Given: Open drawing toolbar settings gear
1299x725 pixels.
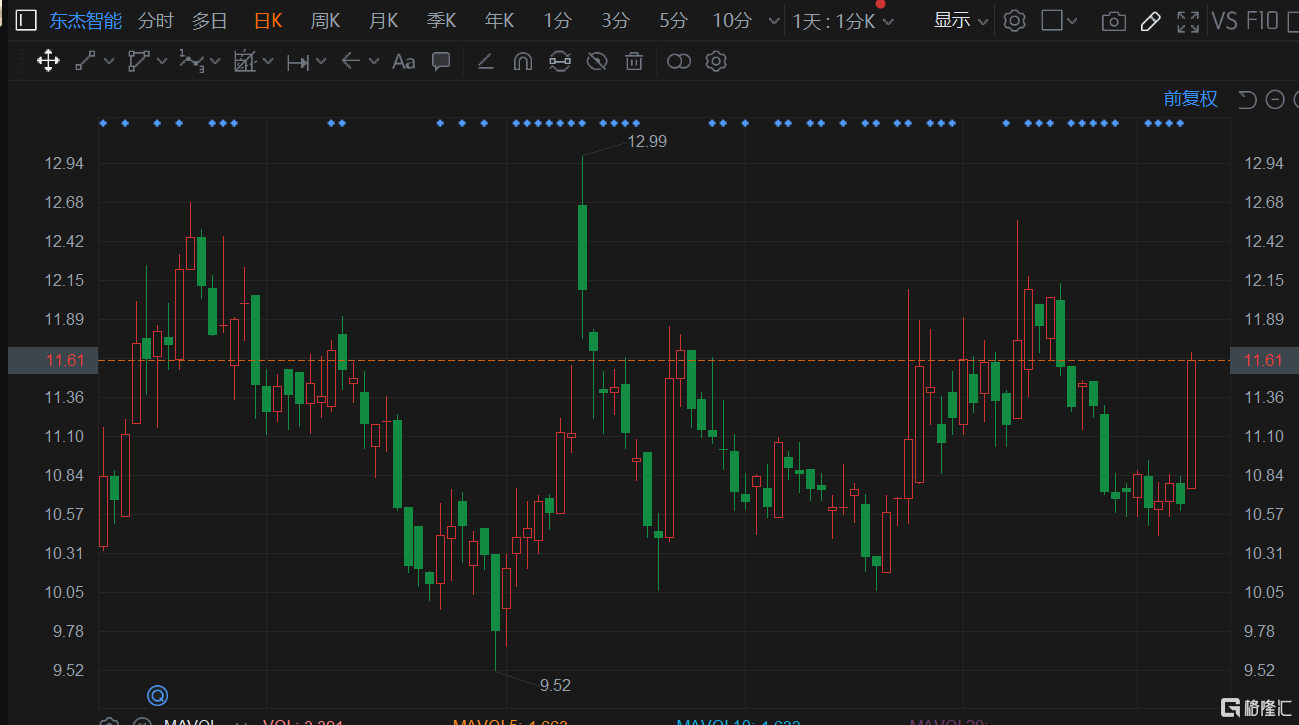Looking at the screenshot, I should [715, 62].
